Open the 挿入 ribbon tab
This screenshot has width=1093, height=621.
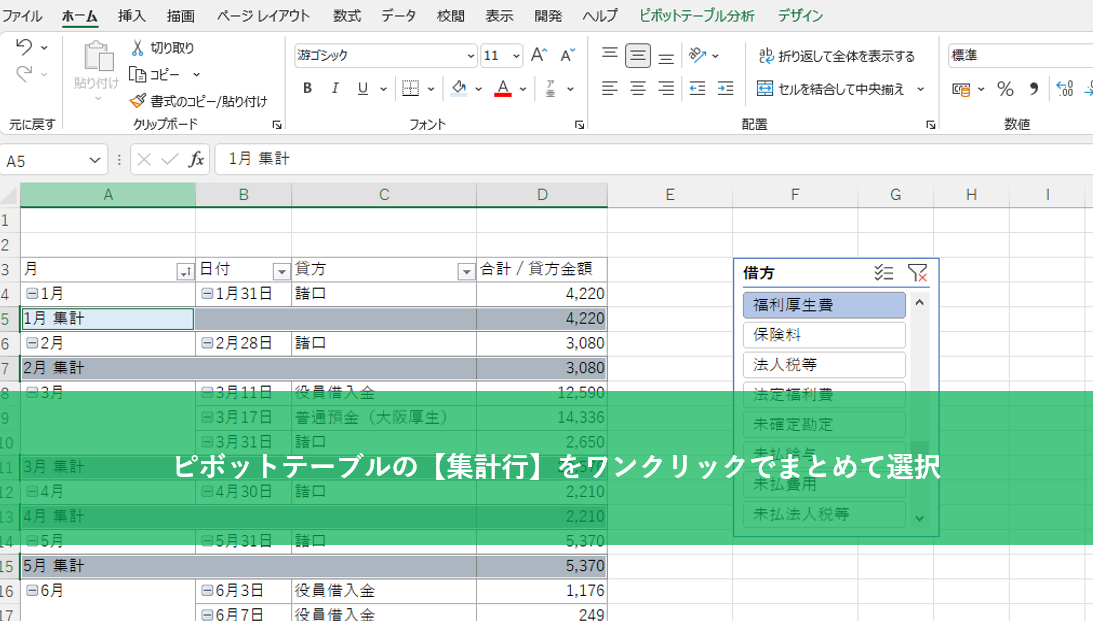[131, 16]
